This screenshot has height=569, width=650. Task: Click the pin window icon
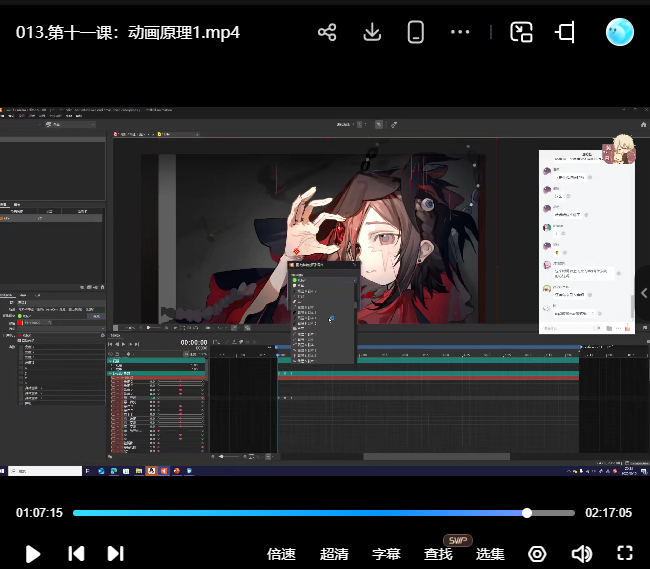tap(565, 32)
